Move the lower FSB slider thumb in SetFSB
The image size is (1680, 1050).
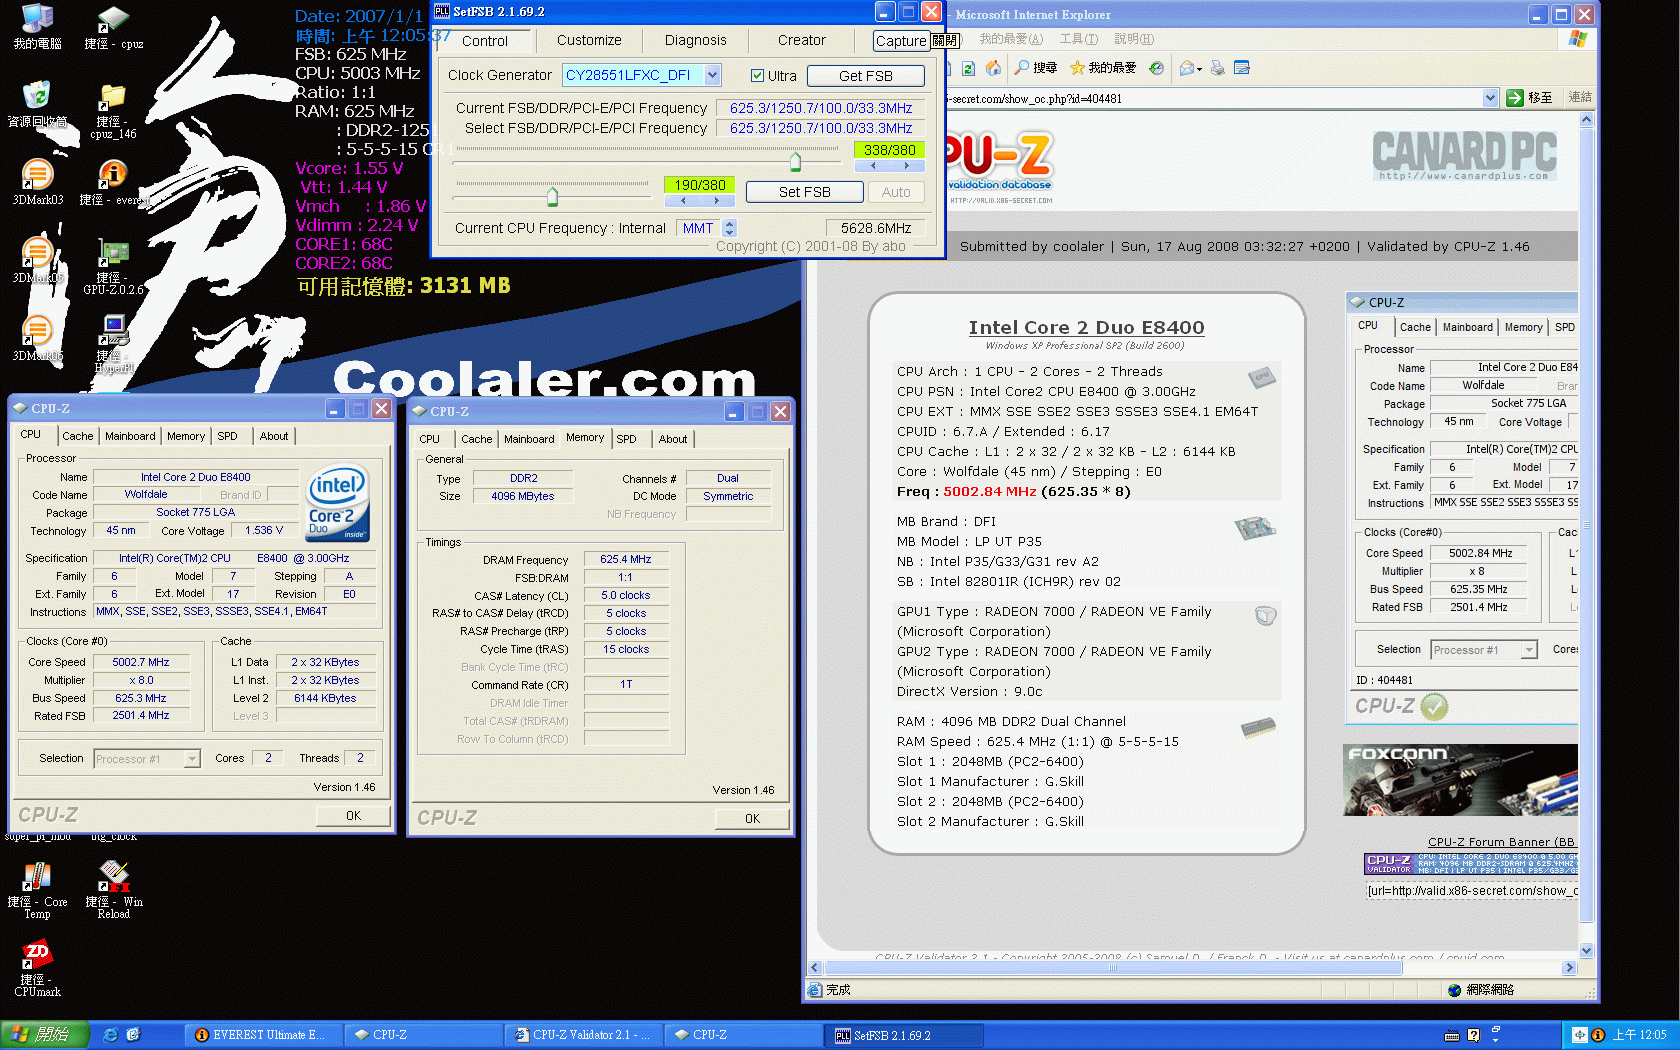[552, 195]
